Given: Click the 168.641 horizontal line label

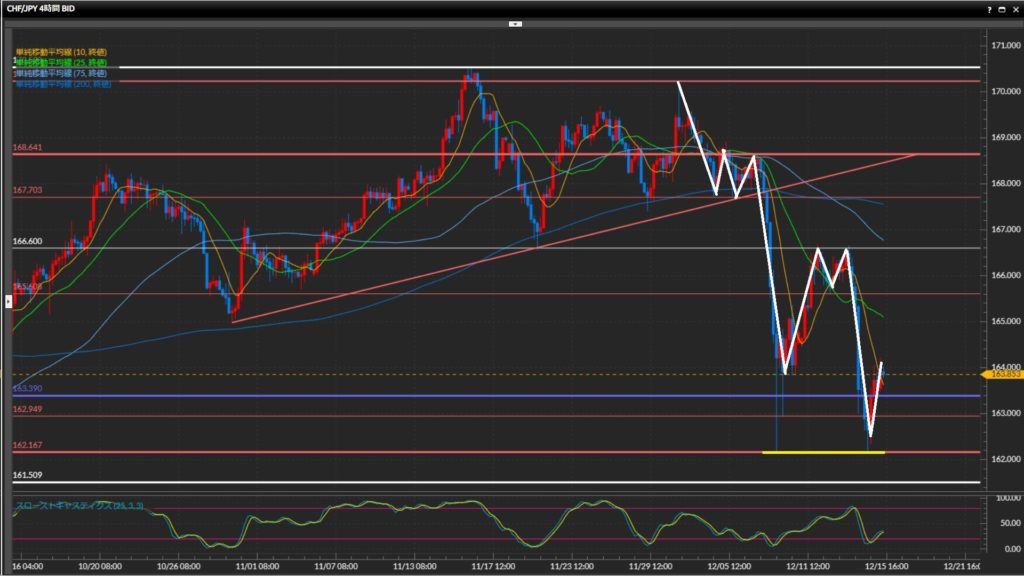Looking at the screenshot, I should (x=27, y=148).
